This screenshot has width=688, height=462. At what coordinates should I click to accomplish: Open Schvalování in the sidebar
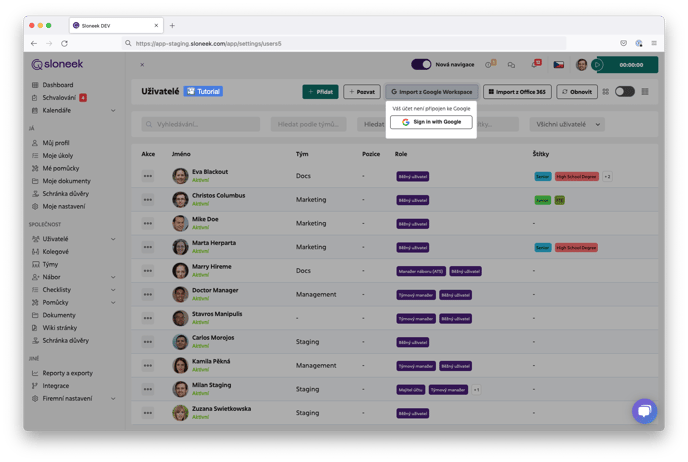coord(59,97)
